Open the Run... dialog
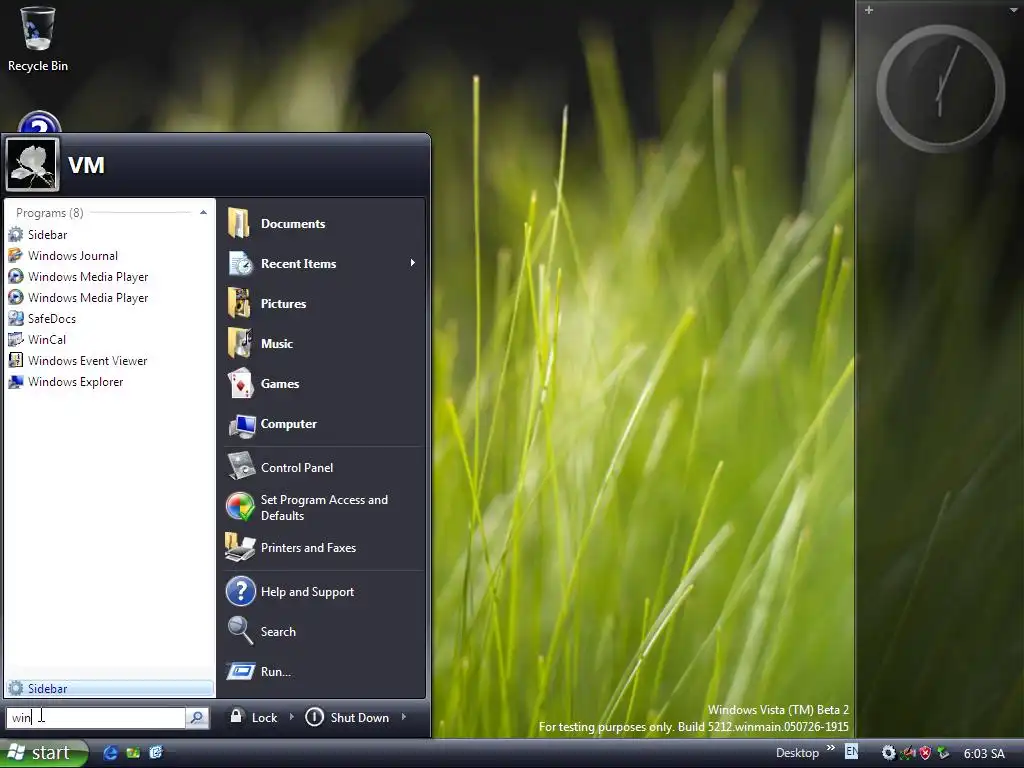 [x=323, y=671]
